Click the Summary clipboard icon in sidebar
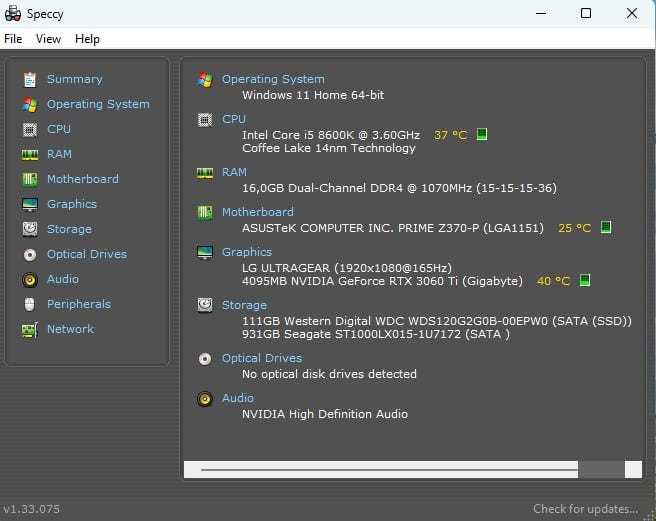This screenshot has height=521, width=656. pyautogui.click(x=30, y=80)
